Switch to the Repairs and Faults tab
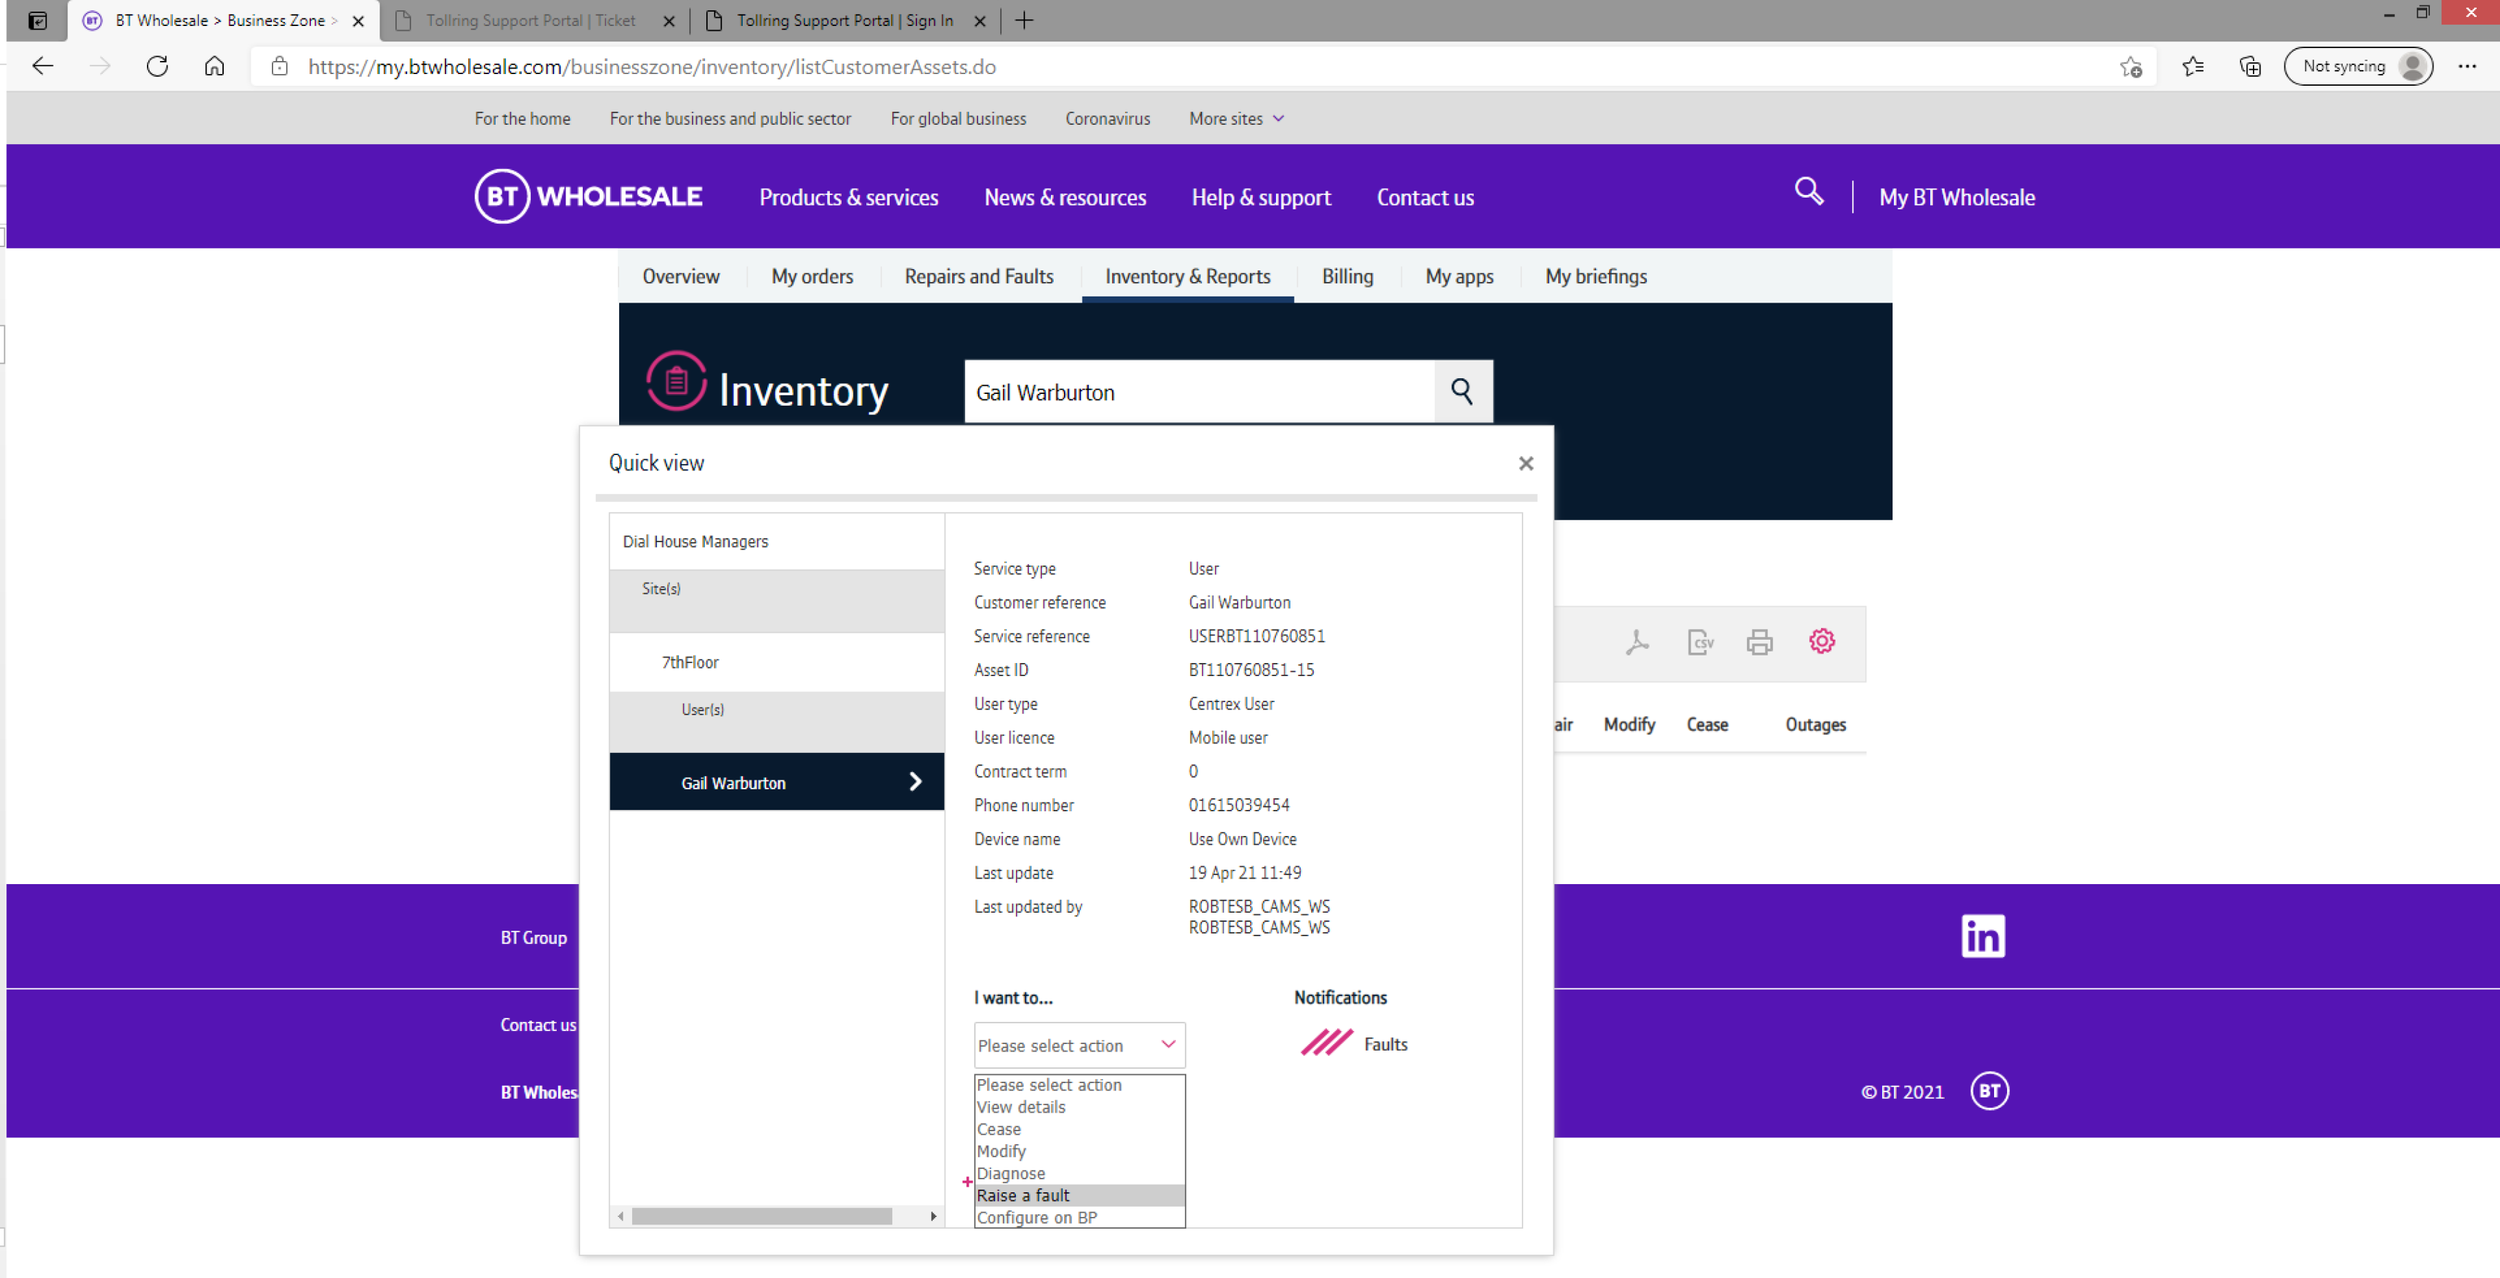2500x1278 pixels. click(979, 277)
